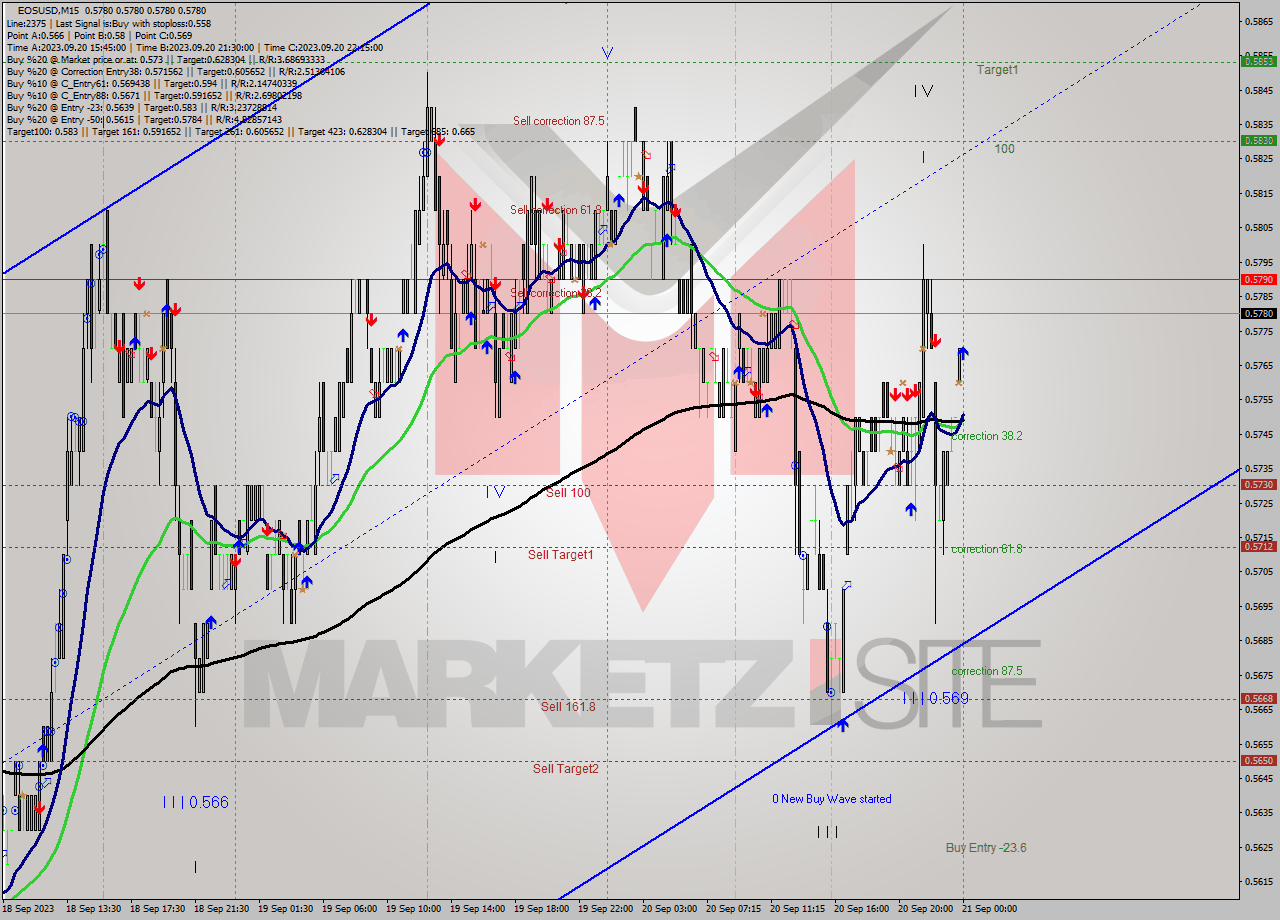
Task: Click the 'Sell 100' label
Action: [x=568, y=493]
